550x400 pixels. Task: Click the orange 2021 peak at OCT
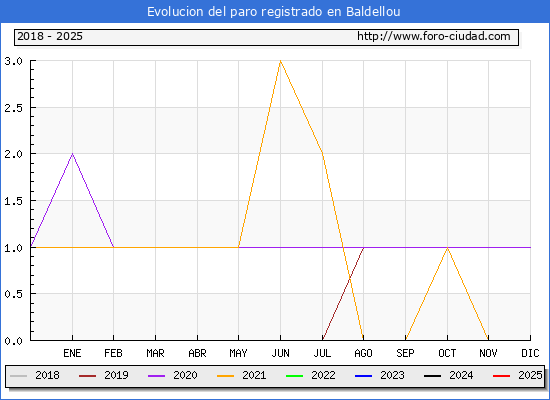coord(447,247)
